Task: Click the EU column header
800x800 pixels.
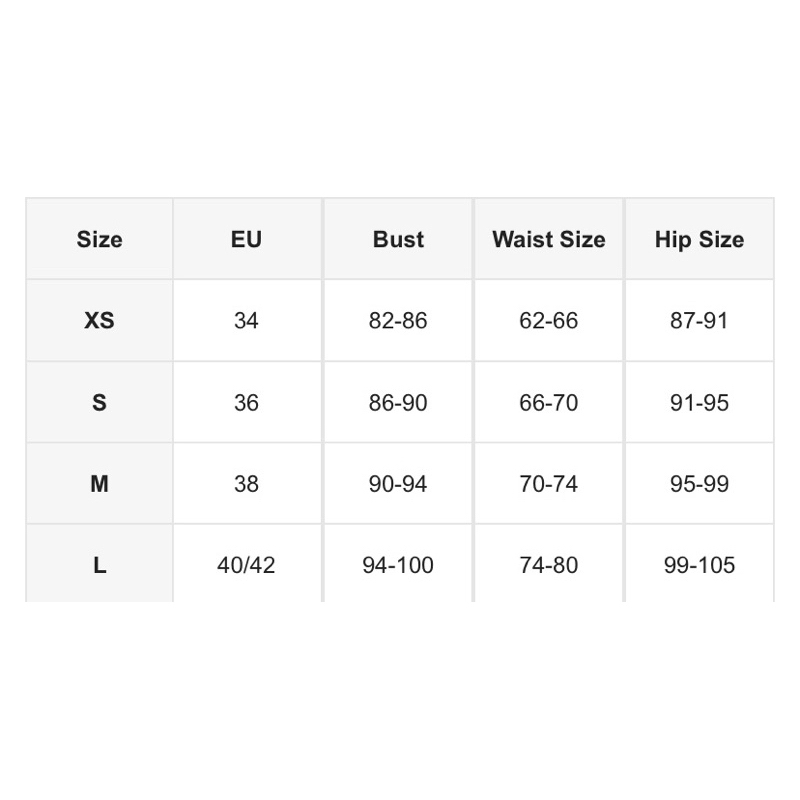Action: pos(246,239)
